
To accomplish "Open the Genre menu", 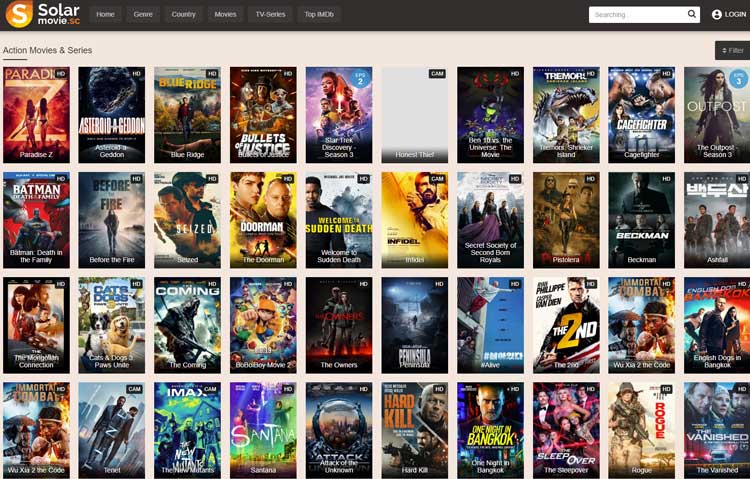I will click(x=143, y=14).
